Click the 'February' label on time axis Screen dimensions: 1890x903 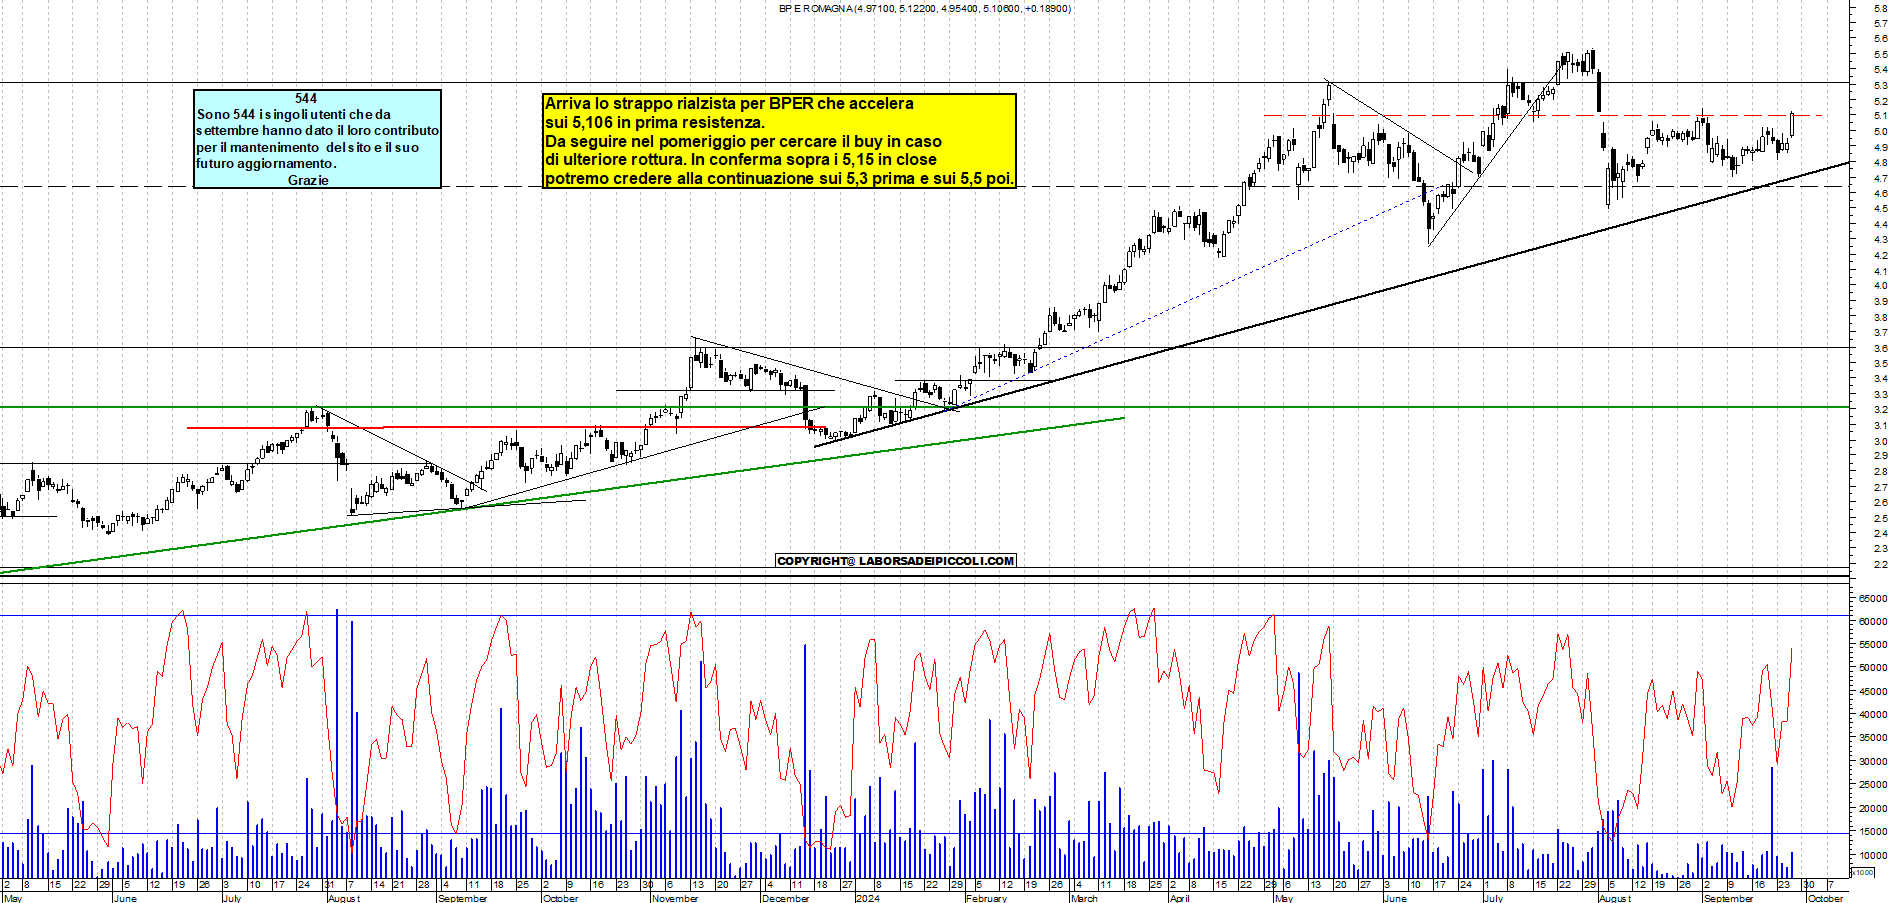986,898
